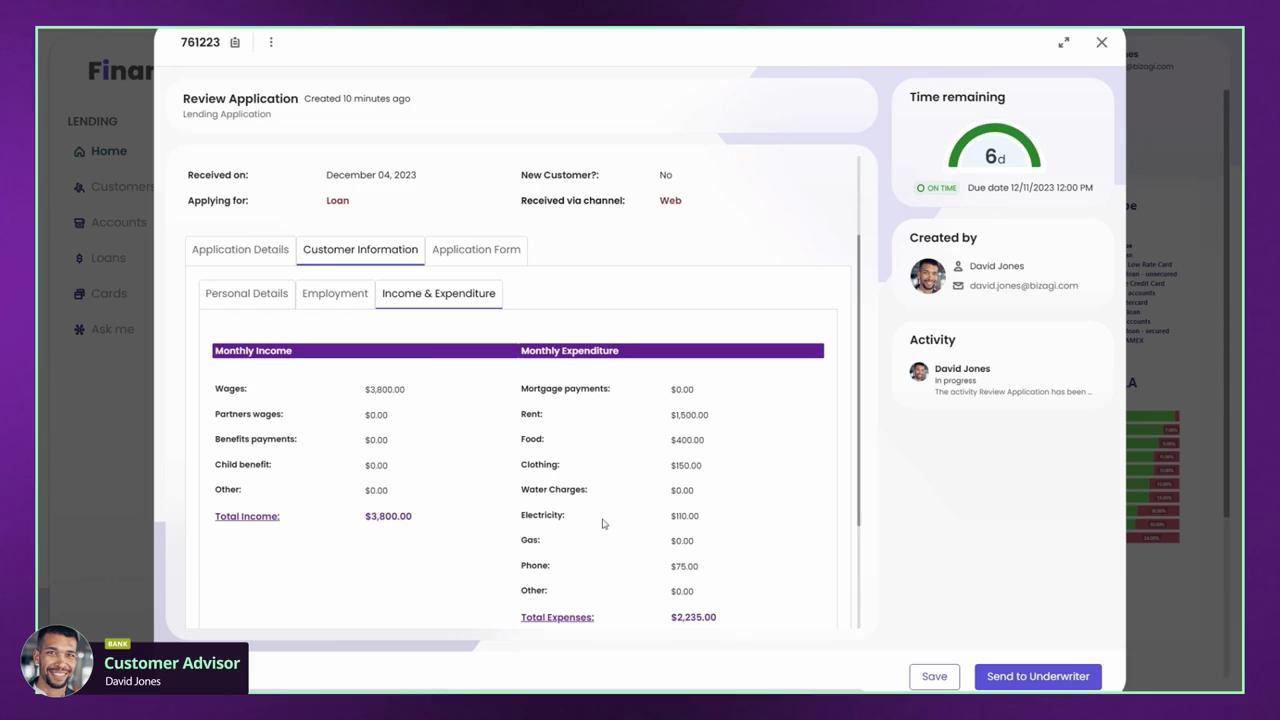This screenshot has height=720, width=1280.
Task: Close the Review Application dialog
Action: (1101, 42)
